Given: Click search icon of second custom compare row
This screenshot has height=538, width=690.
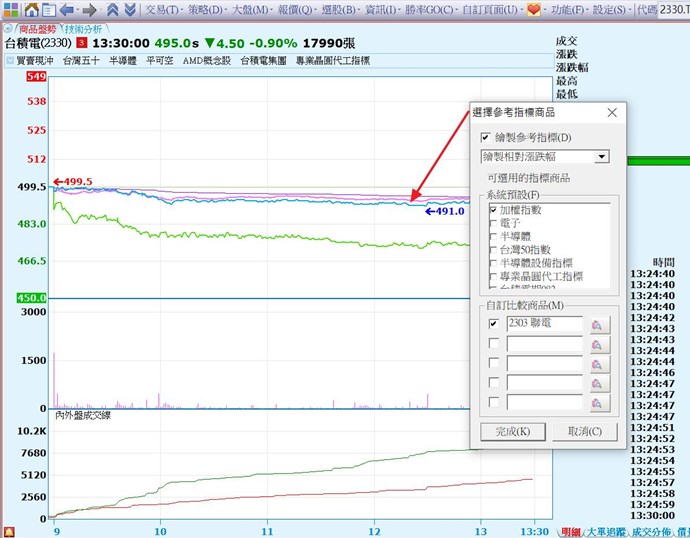Looking at the screenshot, I should pyautogui.click(x=597, y=344).
